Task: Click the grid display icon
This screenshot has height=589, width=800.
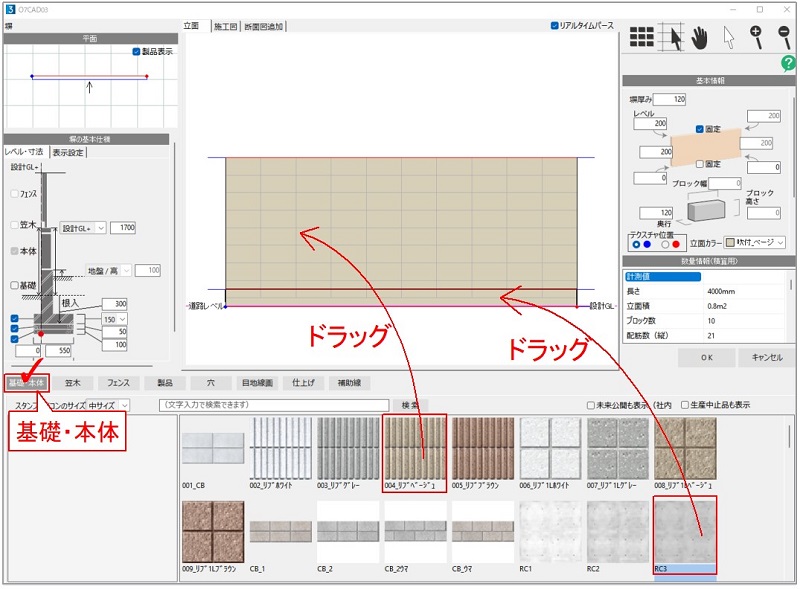Action: click(641, 37)
